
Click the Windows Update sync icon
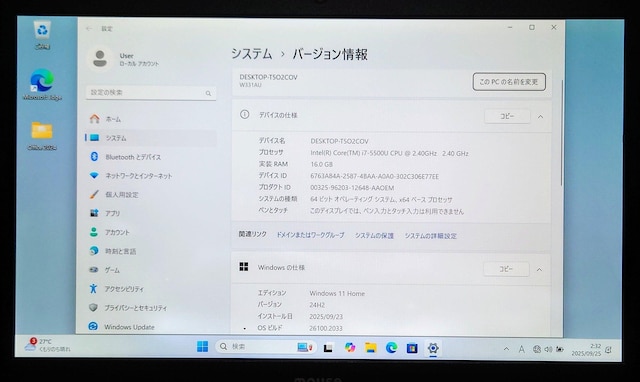coord(93,326)
